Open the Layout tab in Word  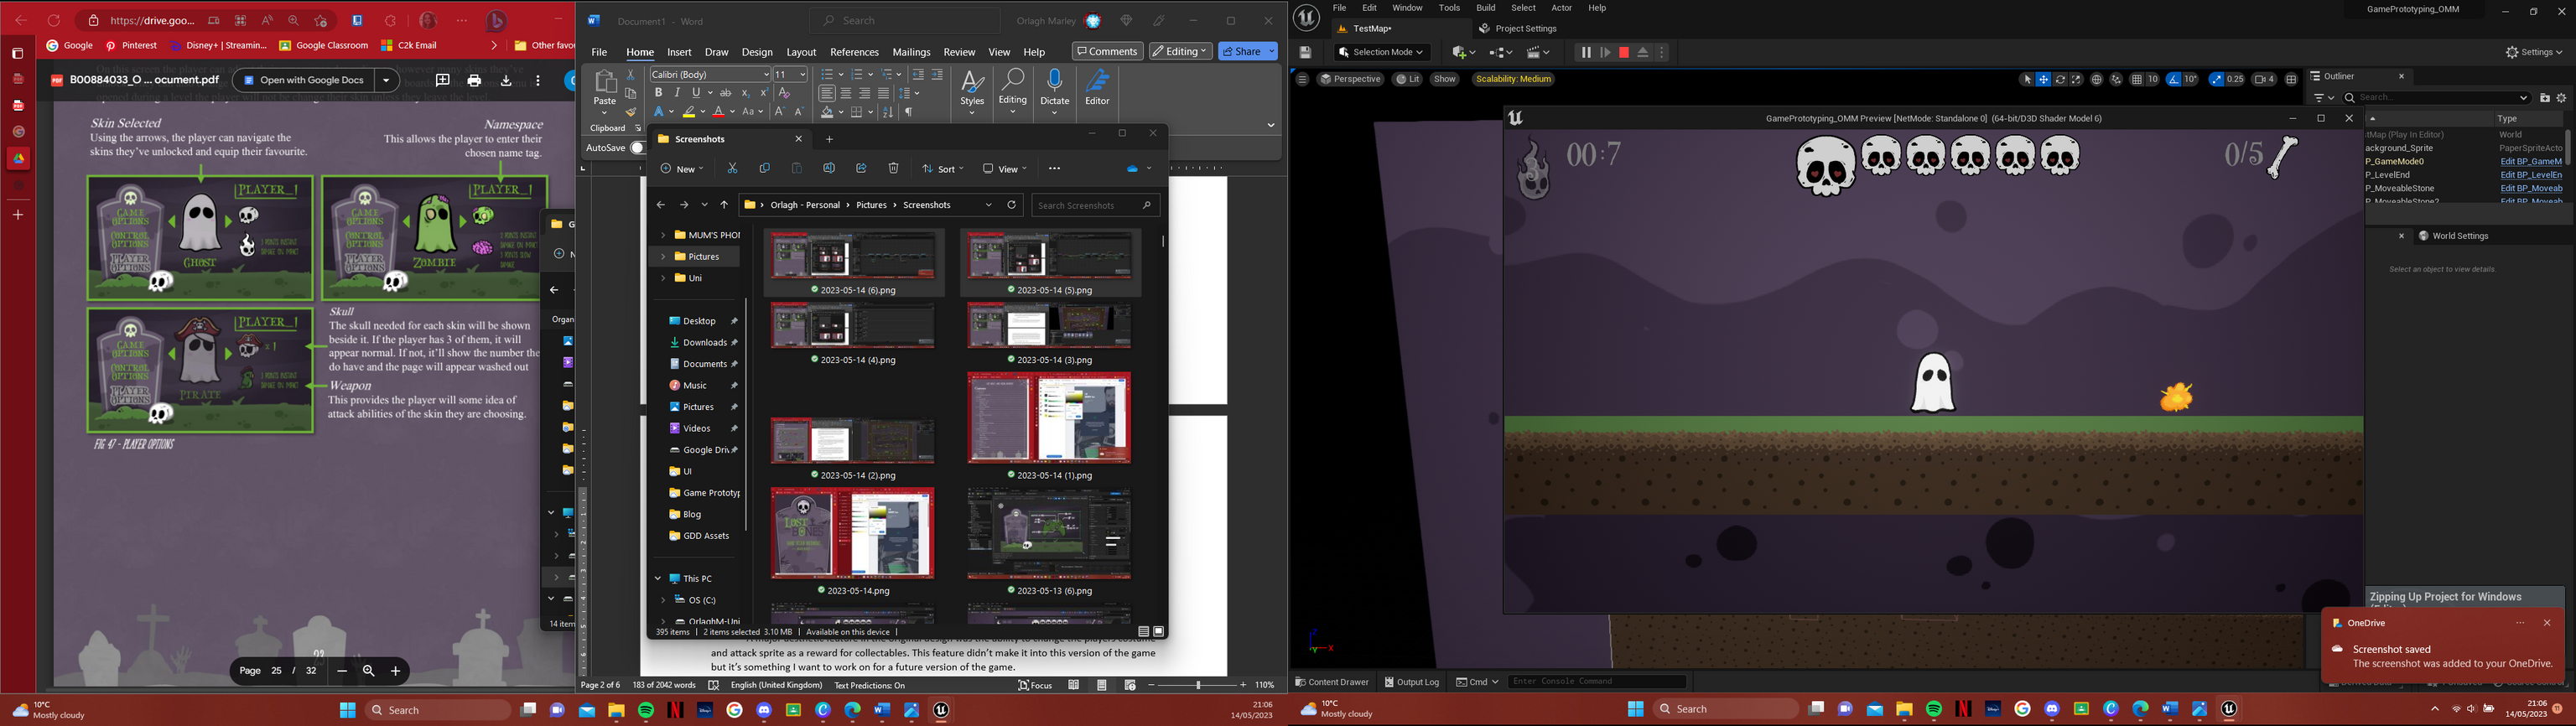pos(801,52)
